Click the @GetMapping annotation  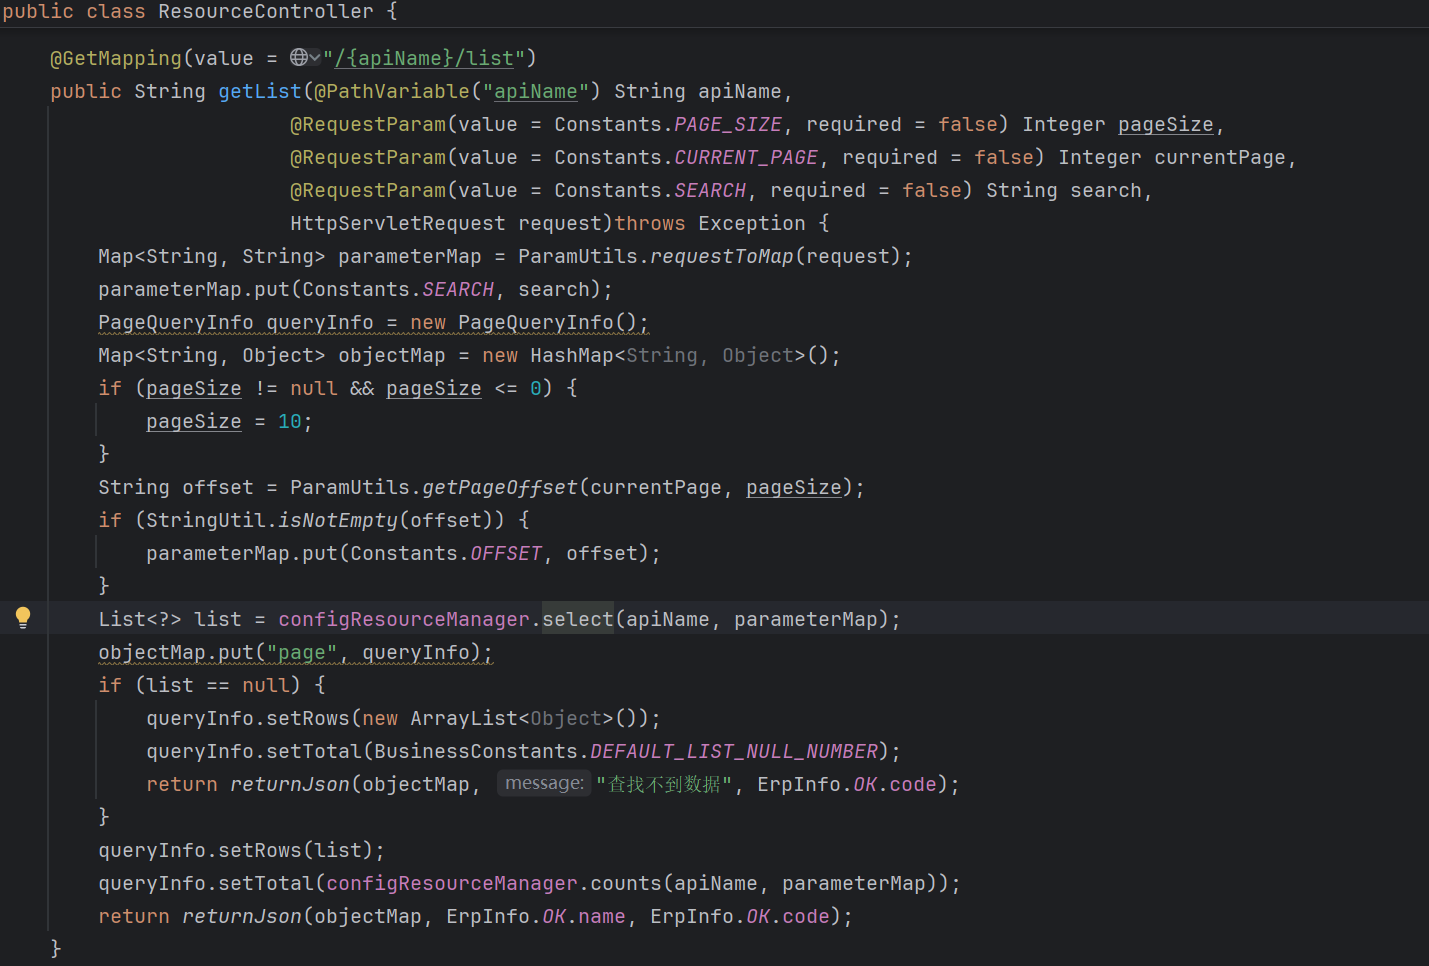[116, 58]
